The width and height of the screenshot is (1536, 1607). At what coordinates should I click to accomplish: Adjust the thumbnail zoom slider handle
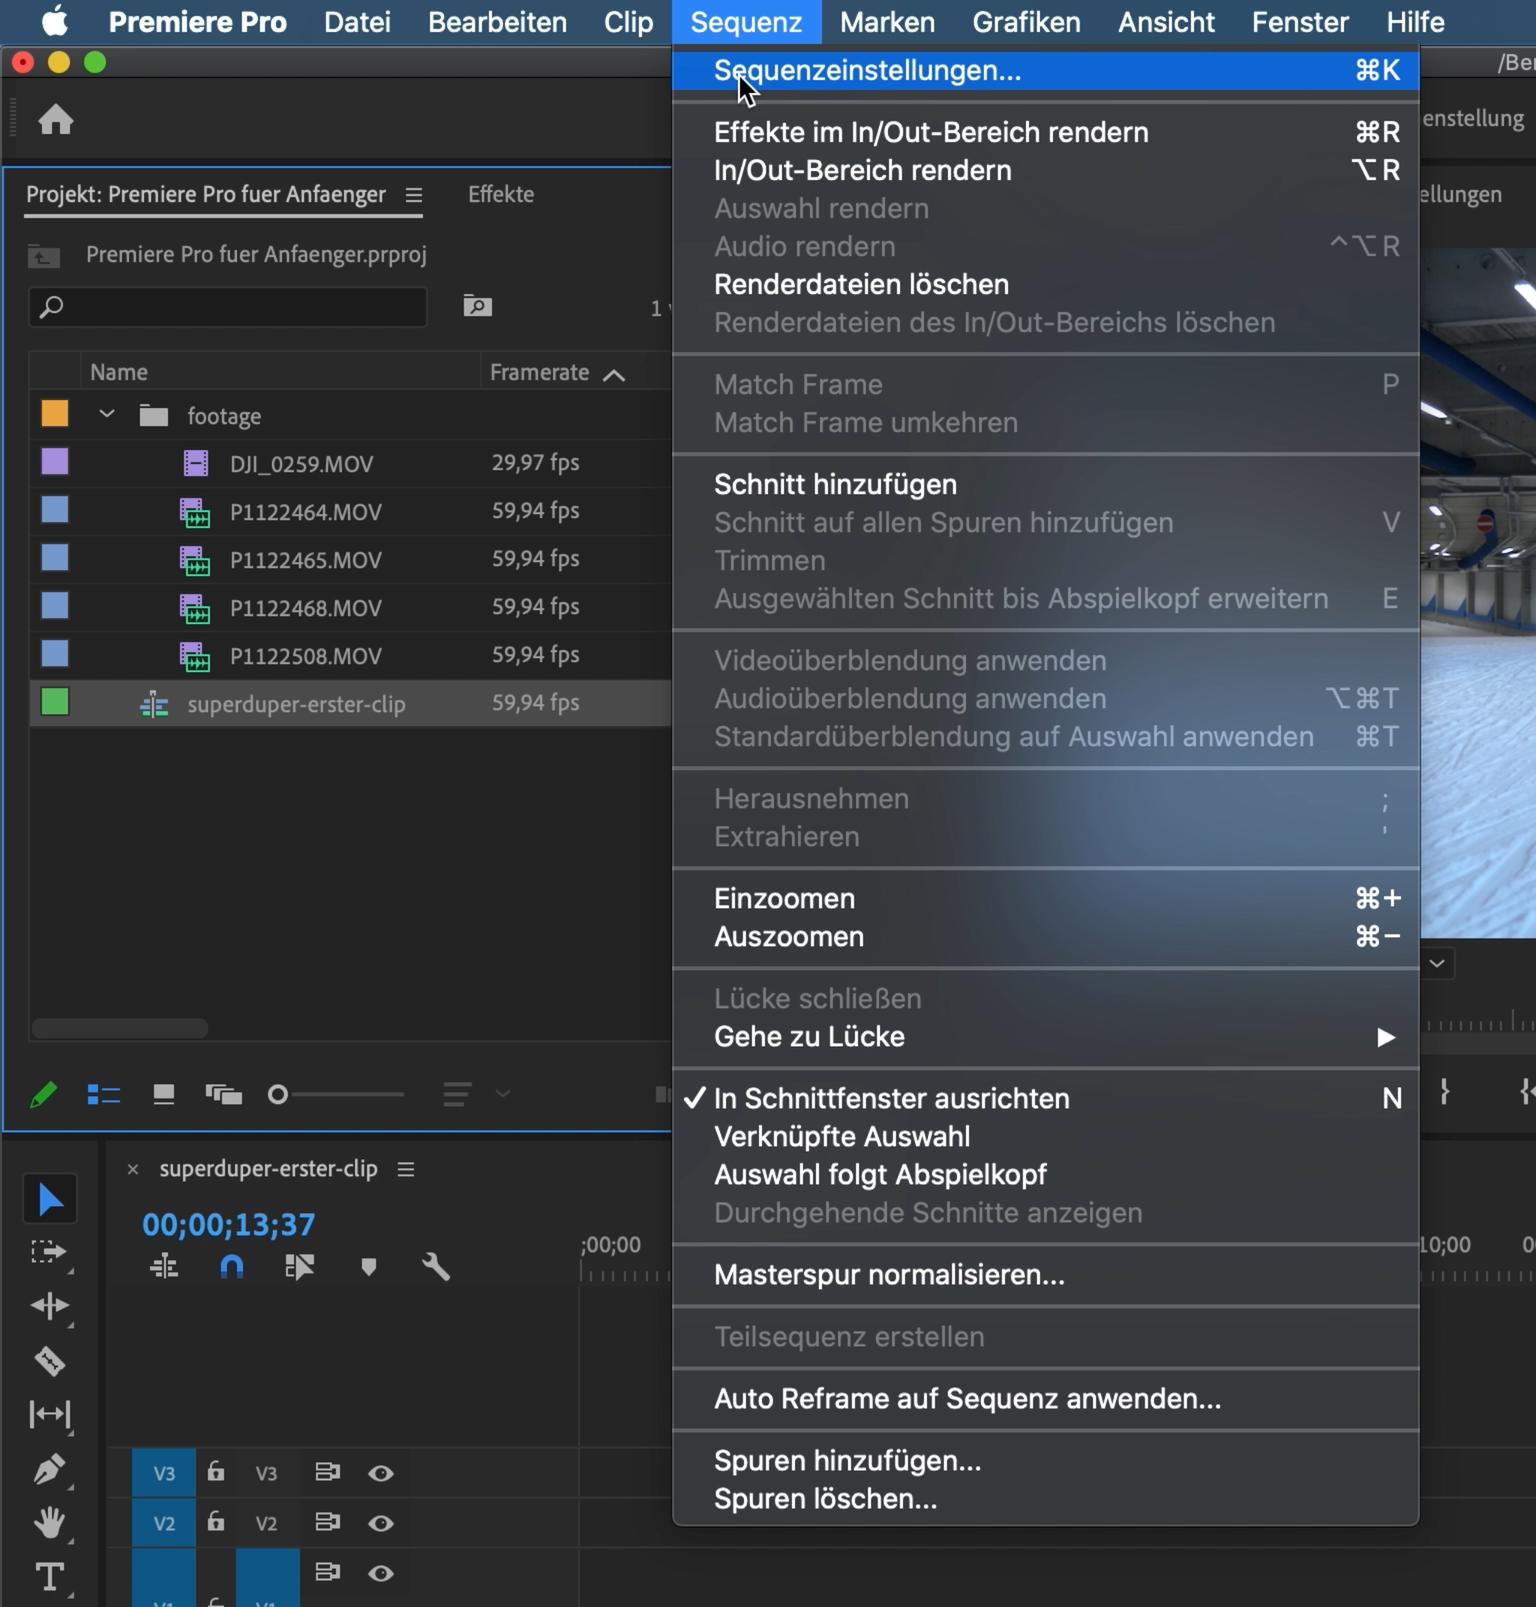(x=278, y=1095)
